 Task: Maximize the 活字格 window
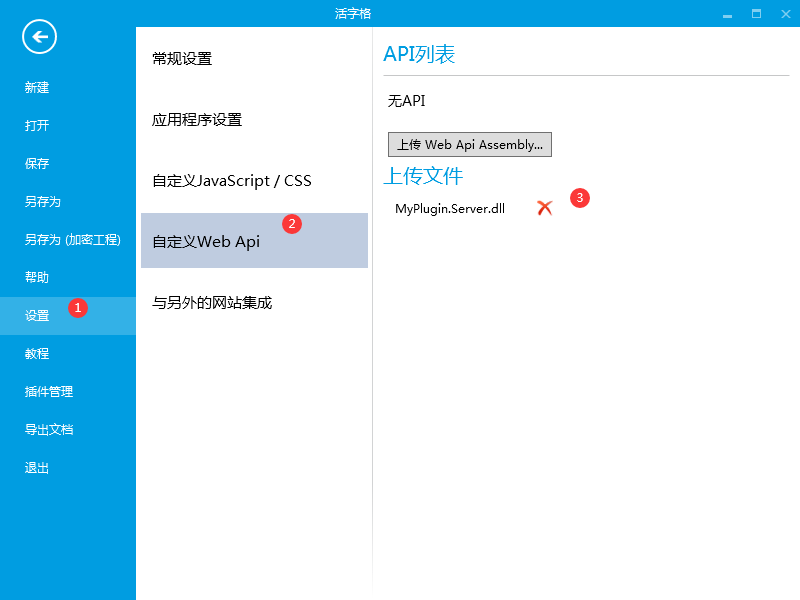[x=757, y=14]
